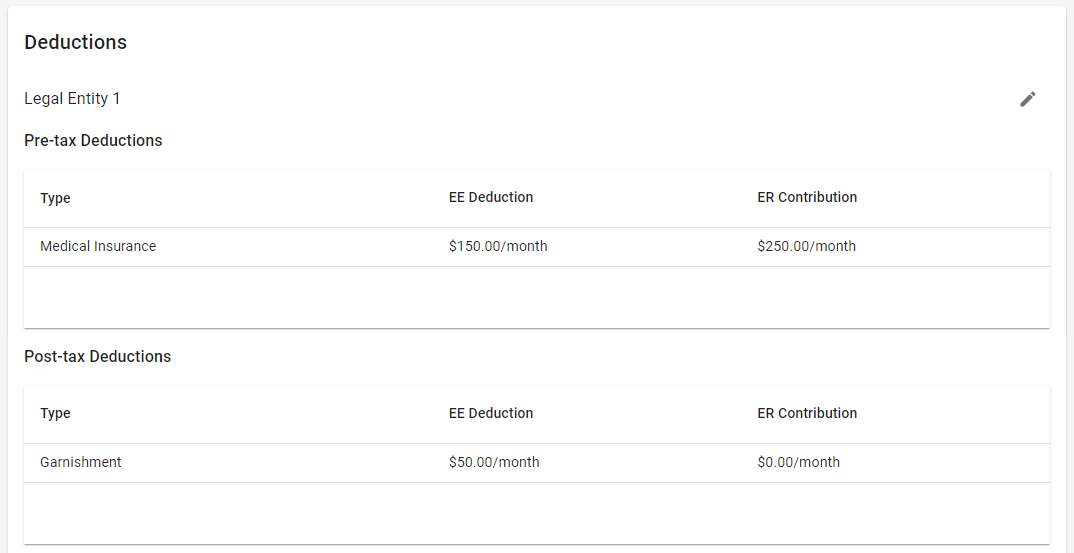
Task: Click the pencil edit icon for Legal Entity 1
Action: tap(1027, 99)
